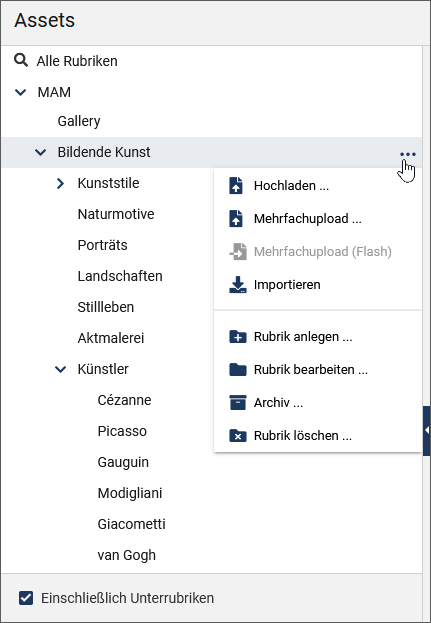Screen dimensions: 431x623
Task: Click the Archiv box icon
Action: 238,402
